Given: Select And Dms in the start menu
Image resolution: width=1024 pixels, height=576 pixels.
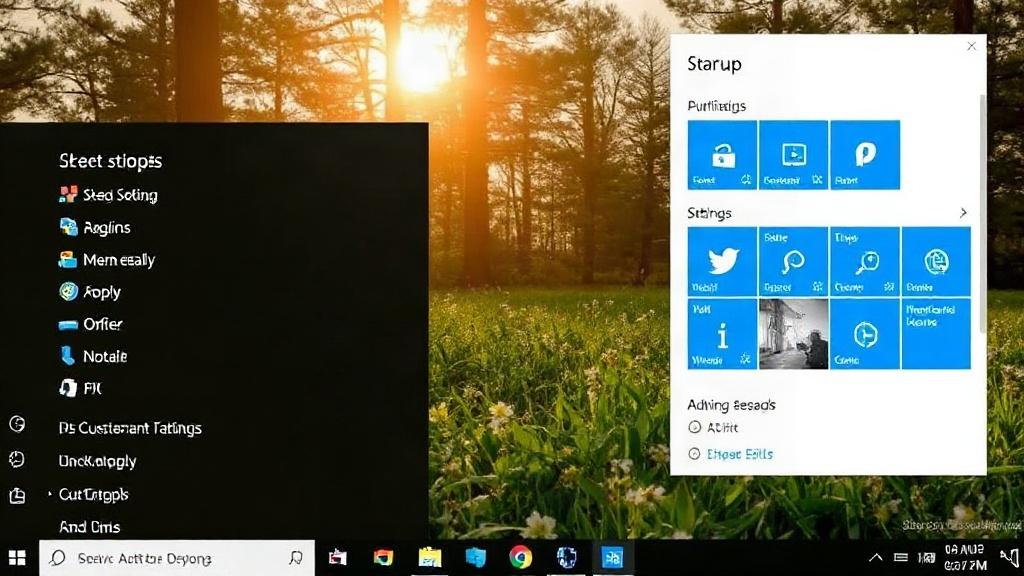Looking at the screenshot, I should pyautogui.click(x=89, y=526).
